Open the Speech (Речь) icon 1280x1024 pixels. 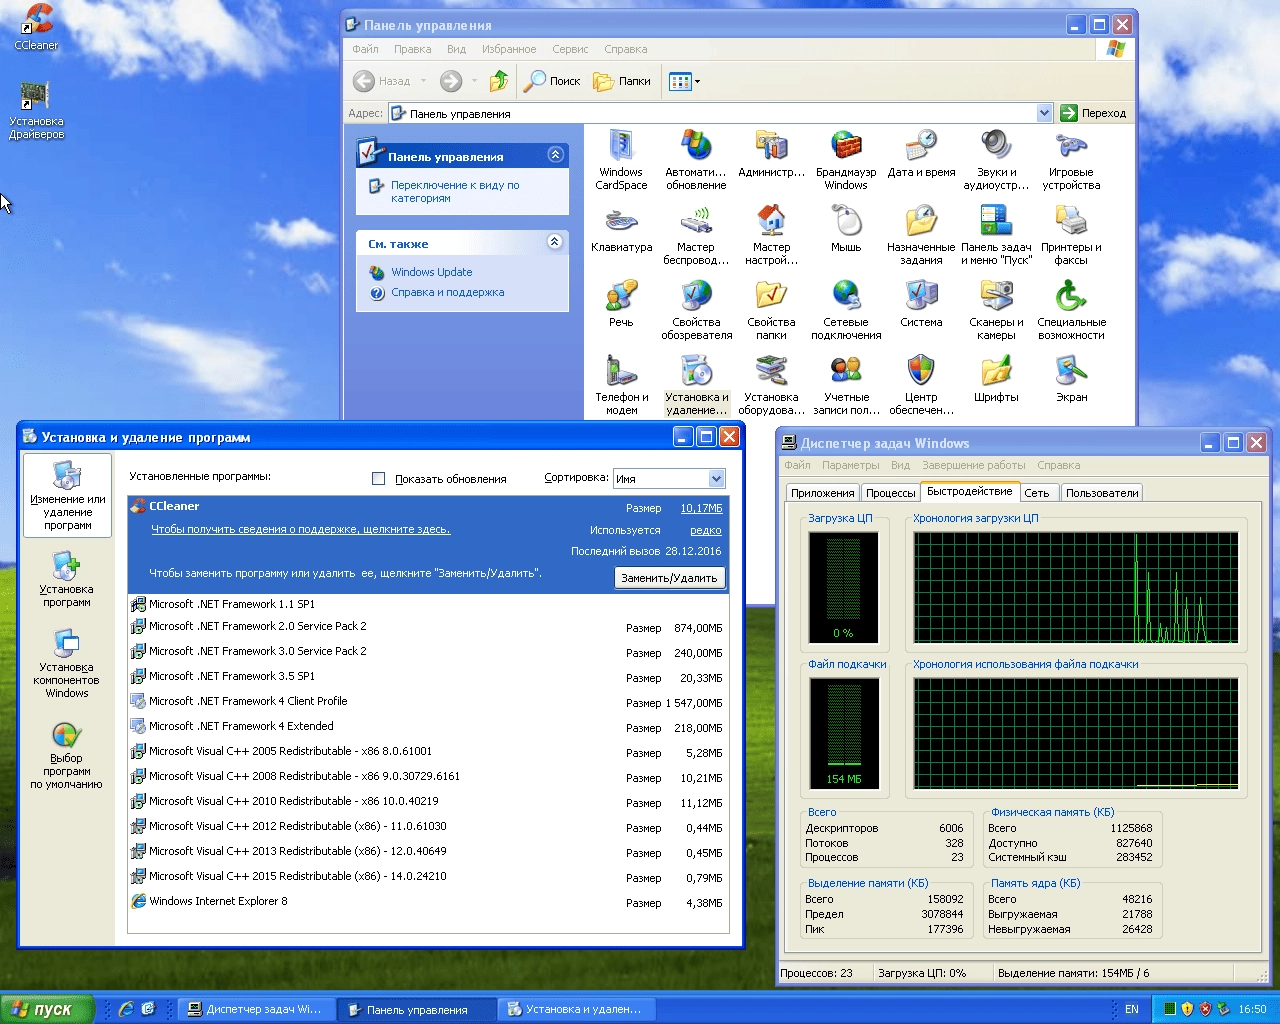(x=621, y=295)
